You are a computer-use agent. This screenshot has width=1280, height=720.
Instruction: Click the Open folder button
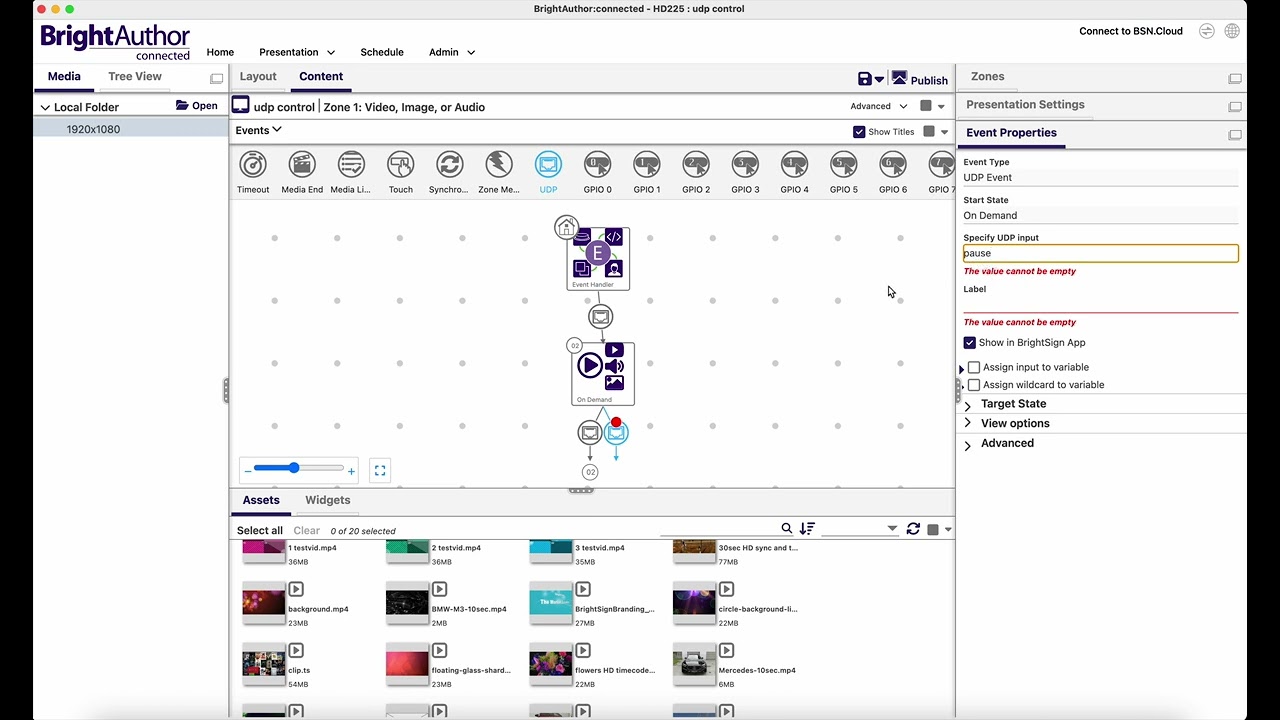point(197,106)
